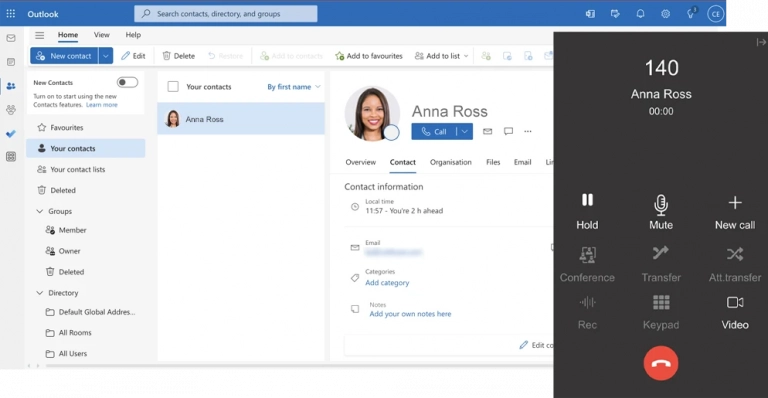The width and height of the screenshot is (768, 398).
Task: Switch to the Organisation tab
Action: (451, 162)
